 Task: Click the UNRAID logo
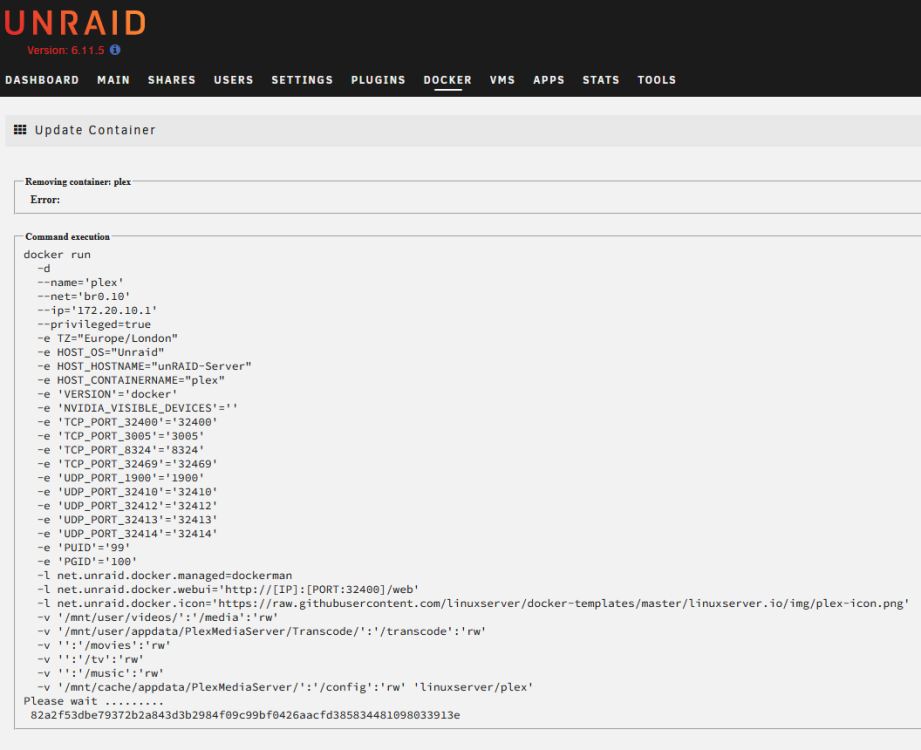[75, 23]
